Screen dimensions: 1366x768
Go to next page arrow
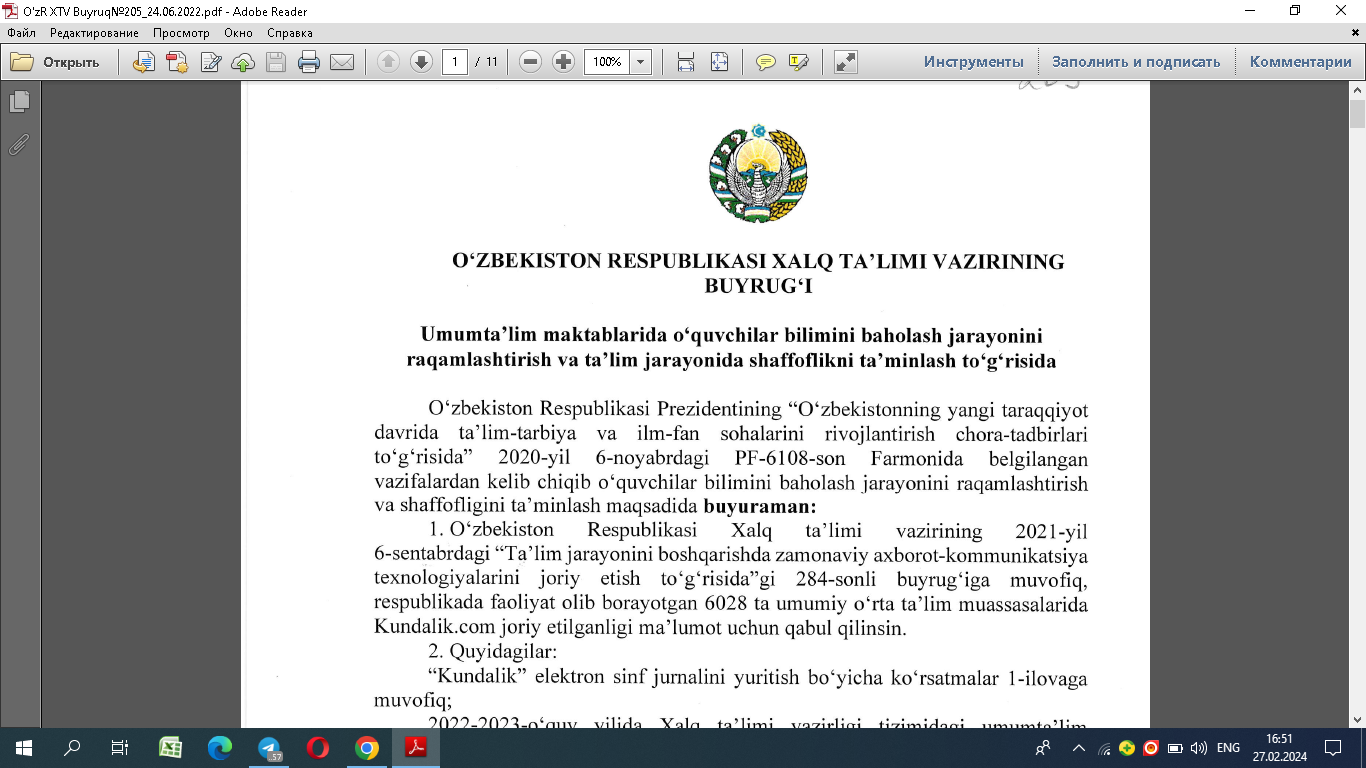[x=421, y=62]
